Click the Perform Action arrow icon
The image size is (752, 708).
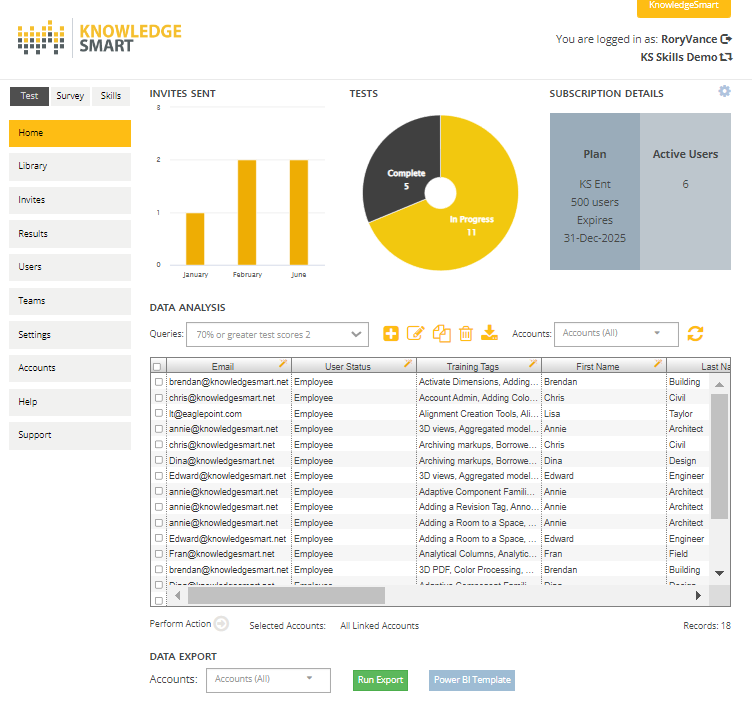[x=221, y=624]
